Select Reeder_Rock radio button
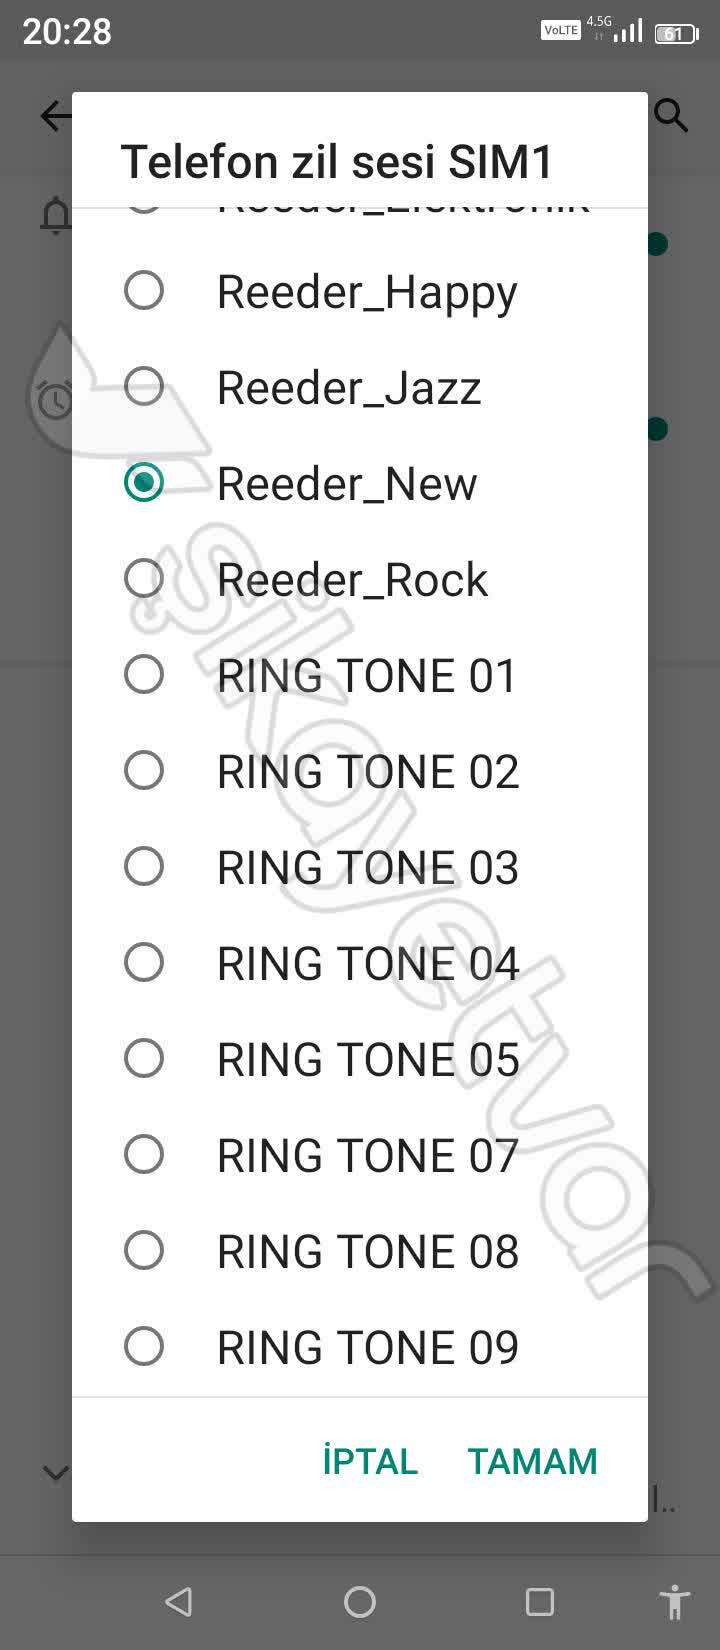This screenshot has height=1650, width=720. [144, 579]
